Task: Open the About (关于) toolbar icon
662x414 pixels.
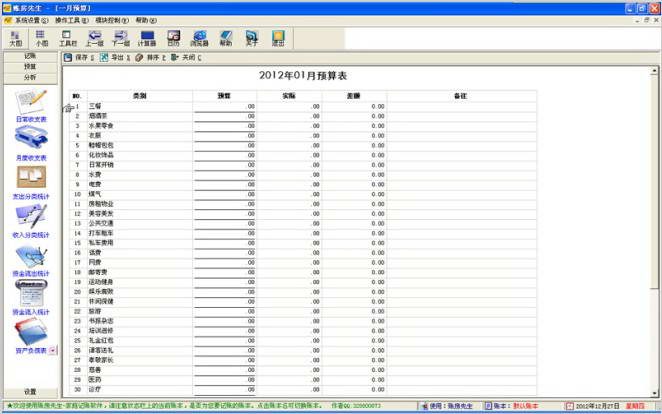Action: point(252,38)
